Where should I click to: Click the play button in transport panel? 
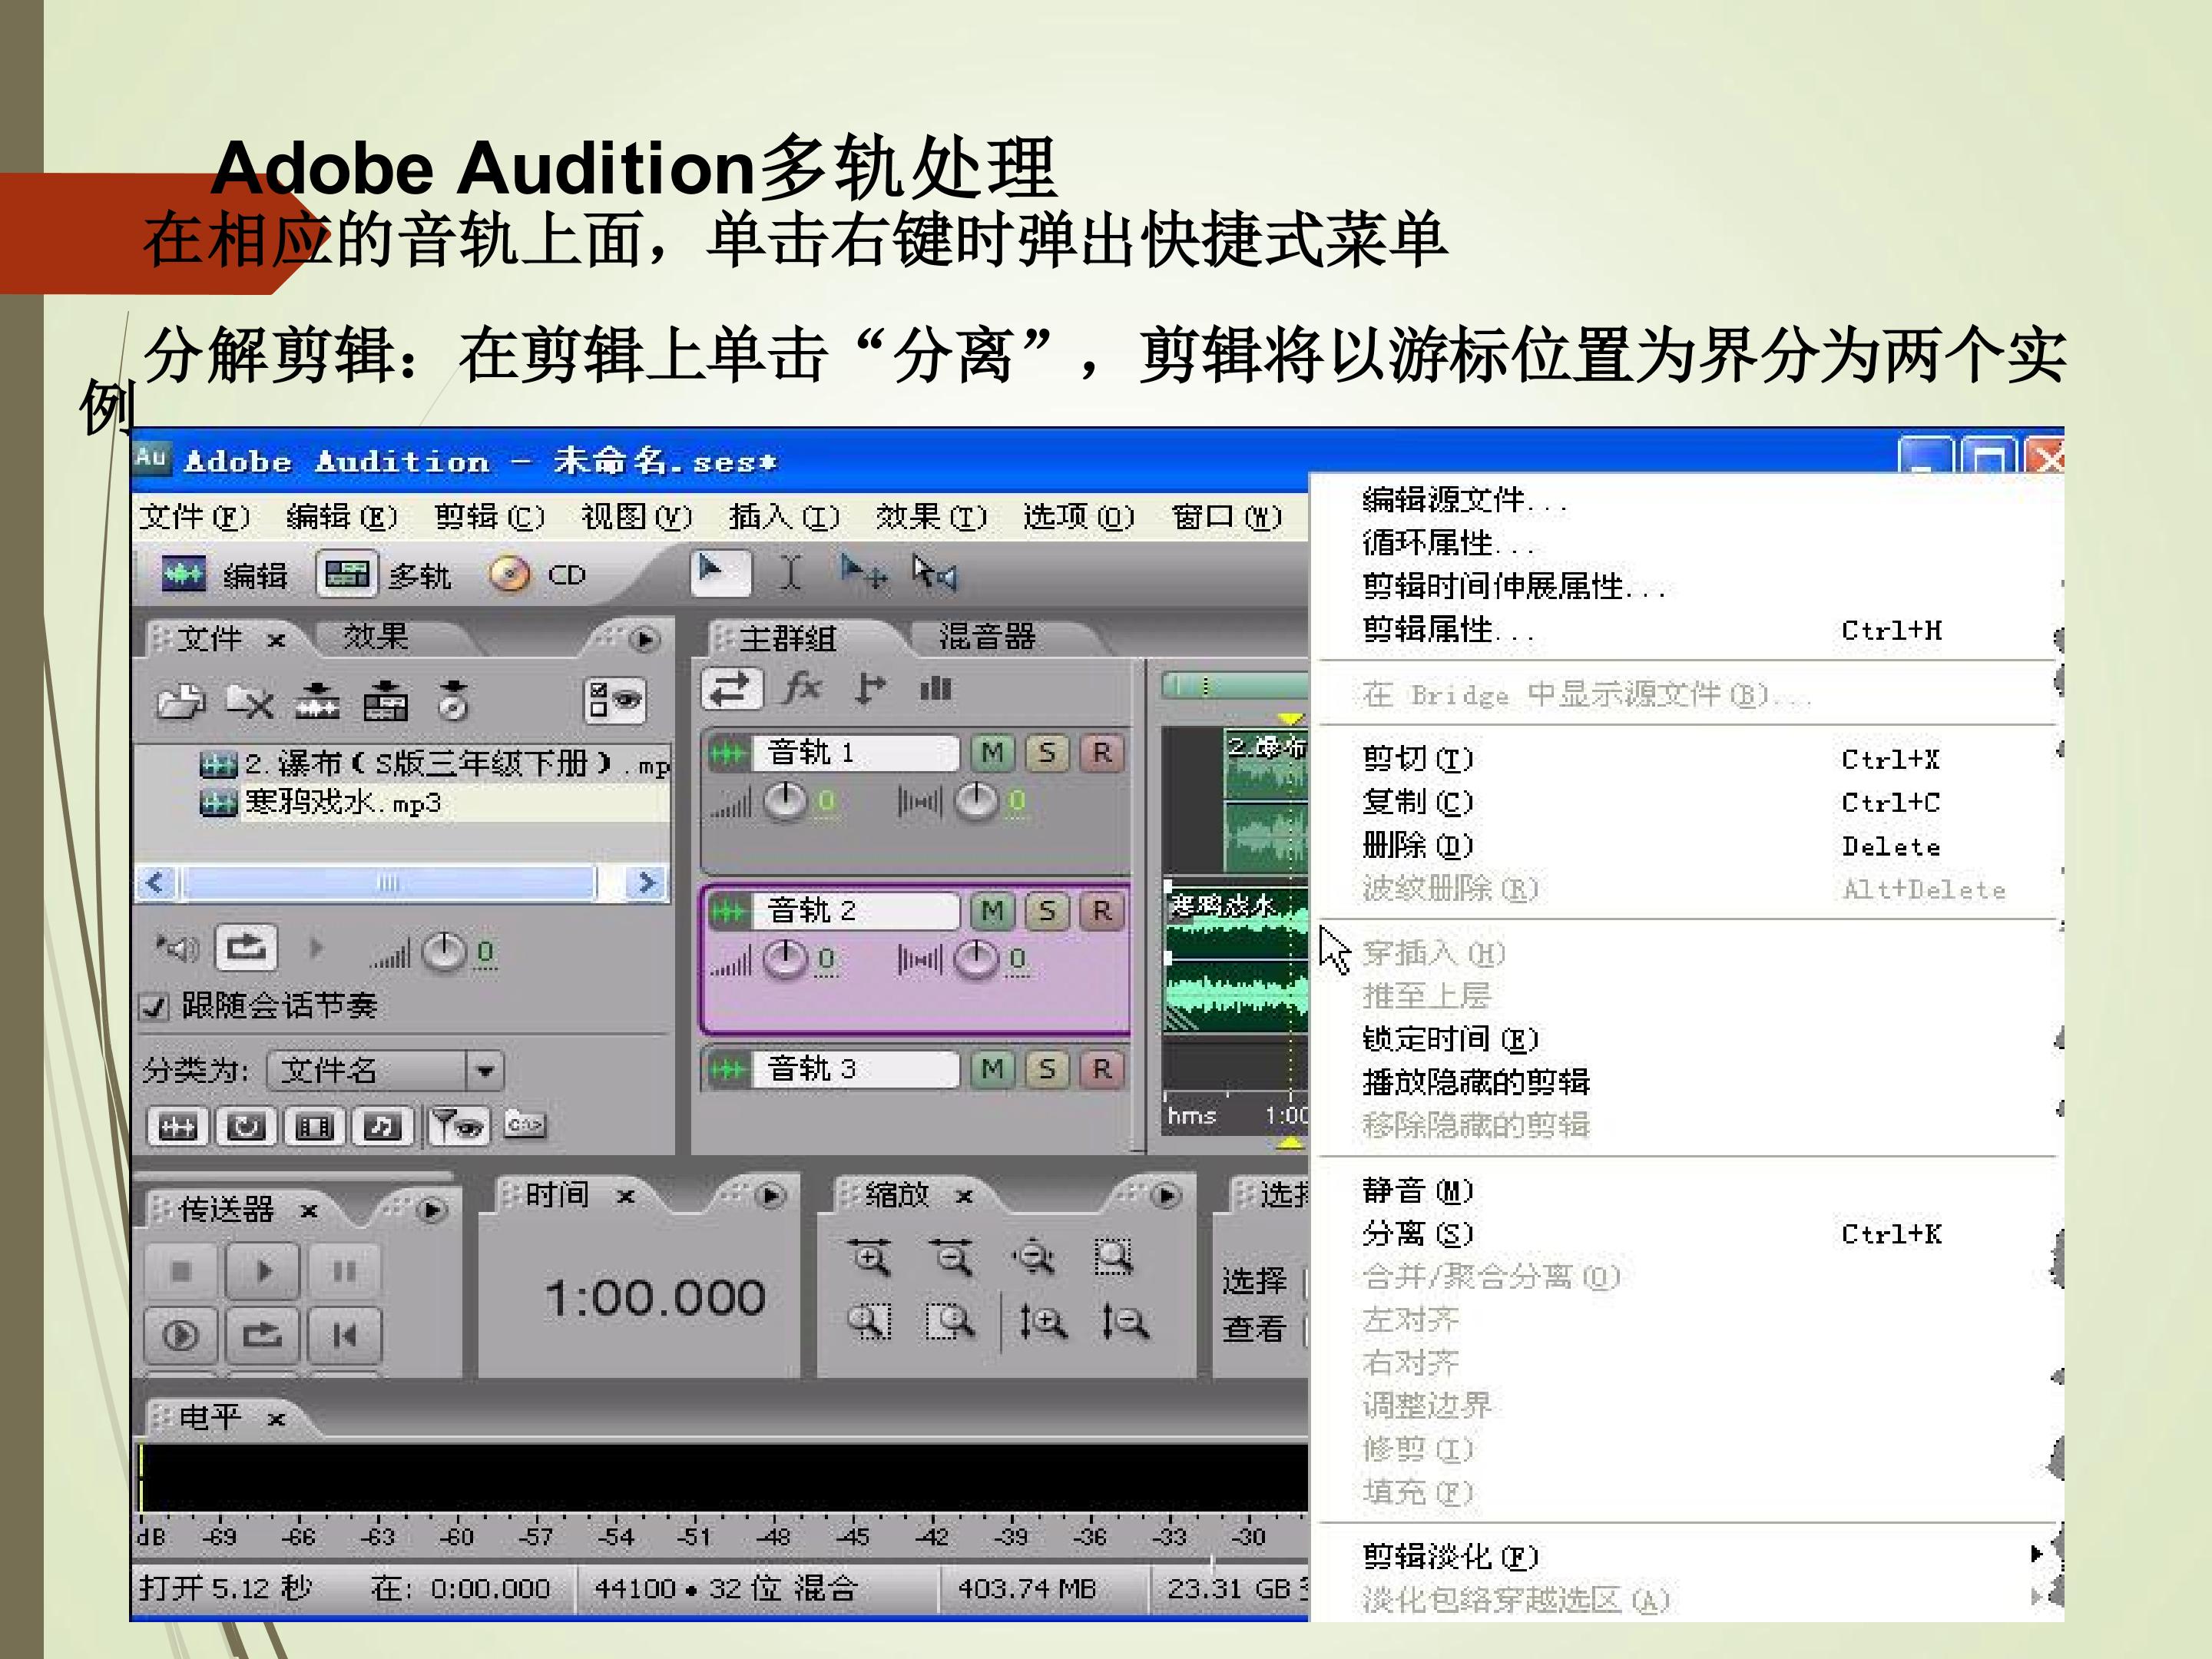[x=263, y=1271]
